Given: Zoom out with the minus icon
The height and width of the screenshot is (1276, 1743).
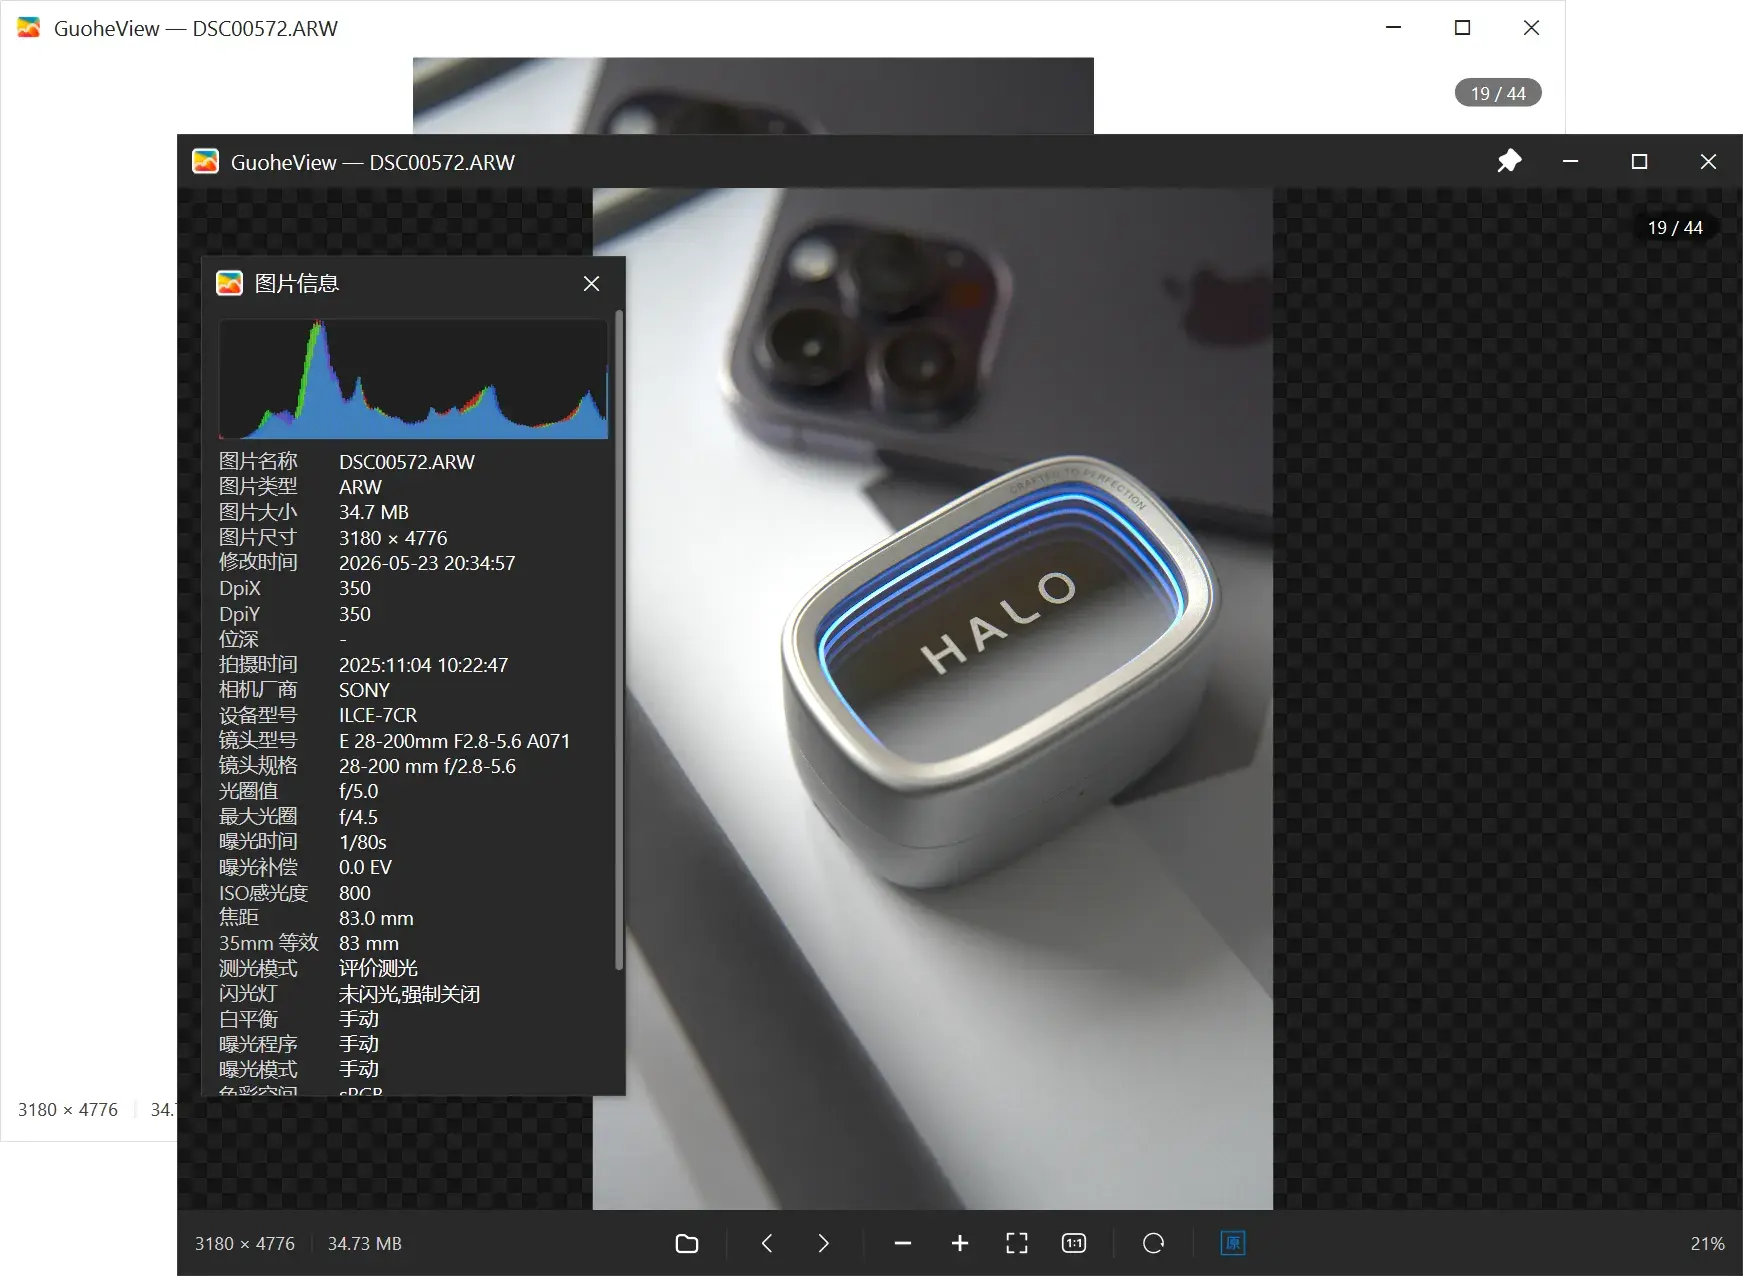Looking at the screenshot, I should click(903, 1243).
